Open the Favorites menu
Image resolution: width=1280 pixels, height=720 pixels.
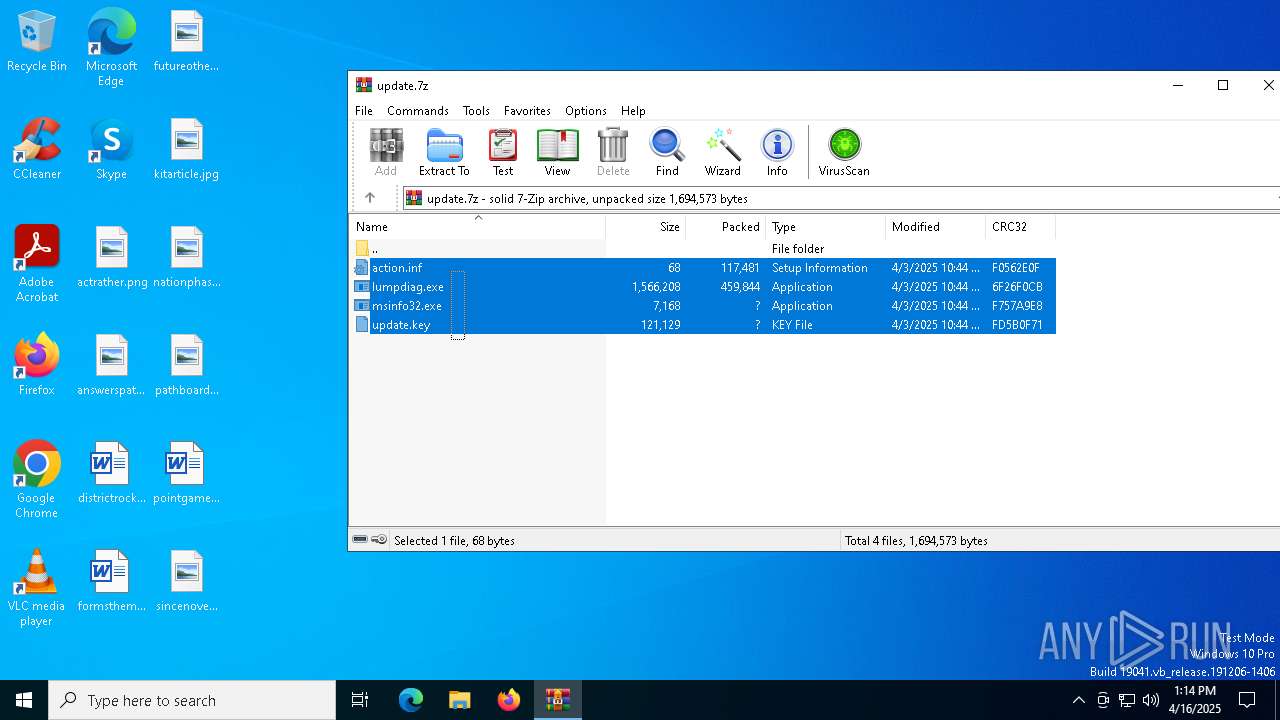coord(527,111)
